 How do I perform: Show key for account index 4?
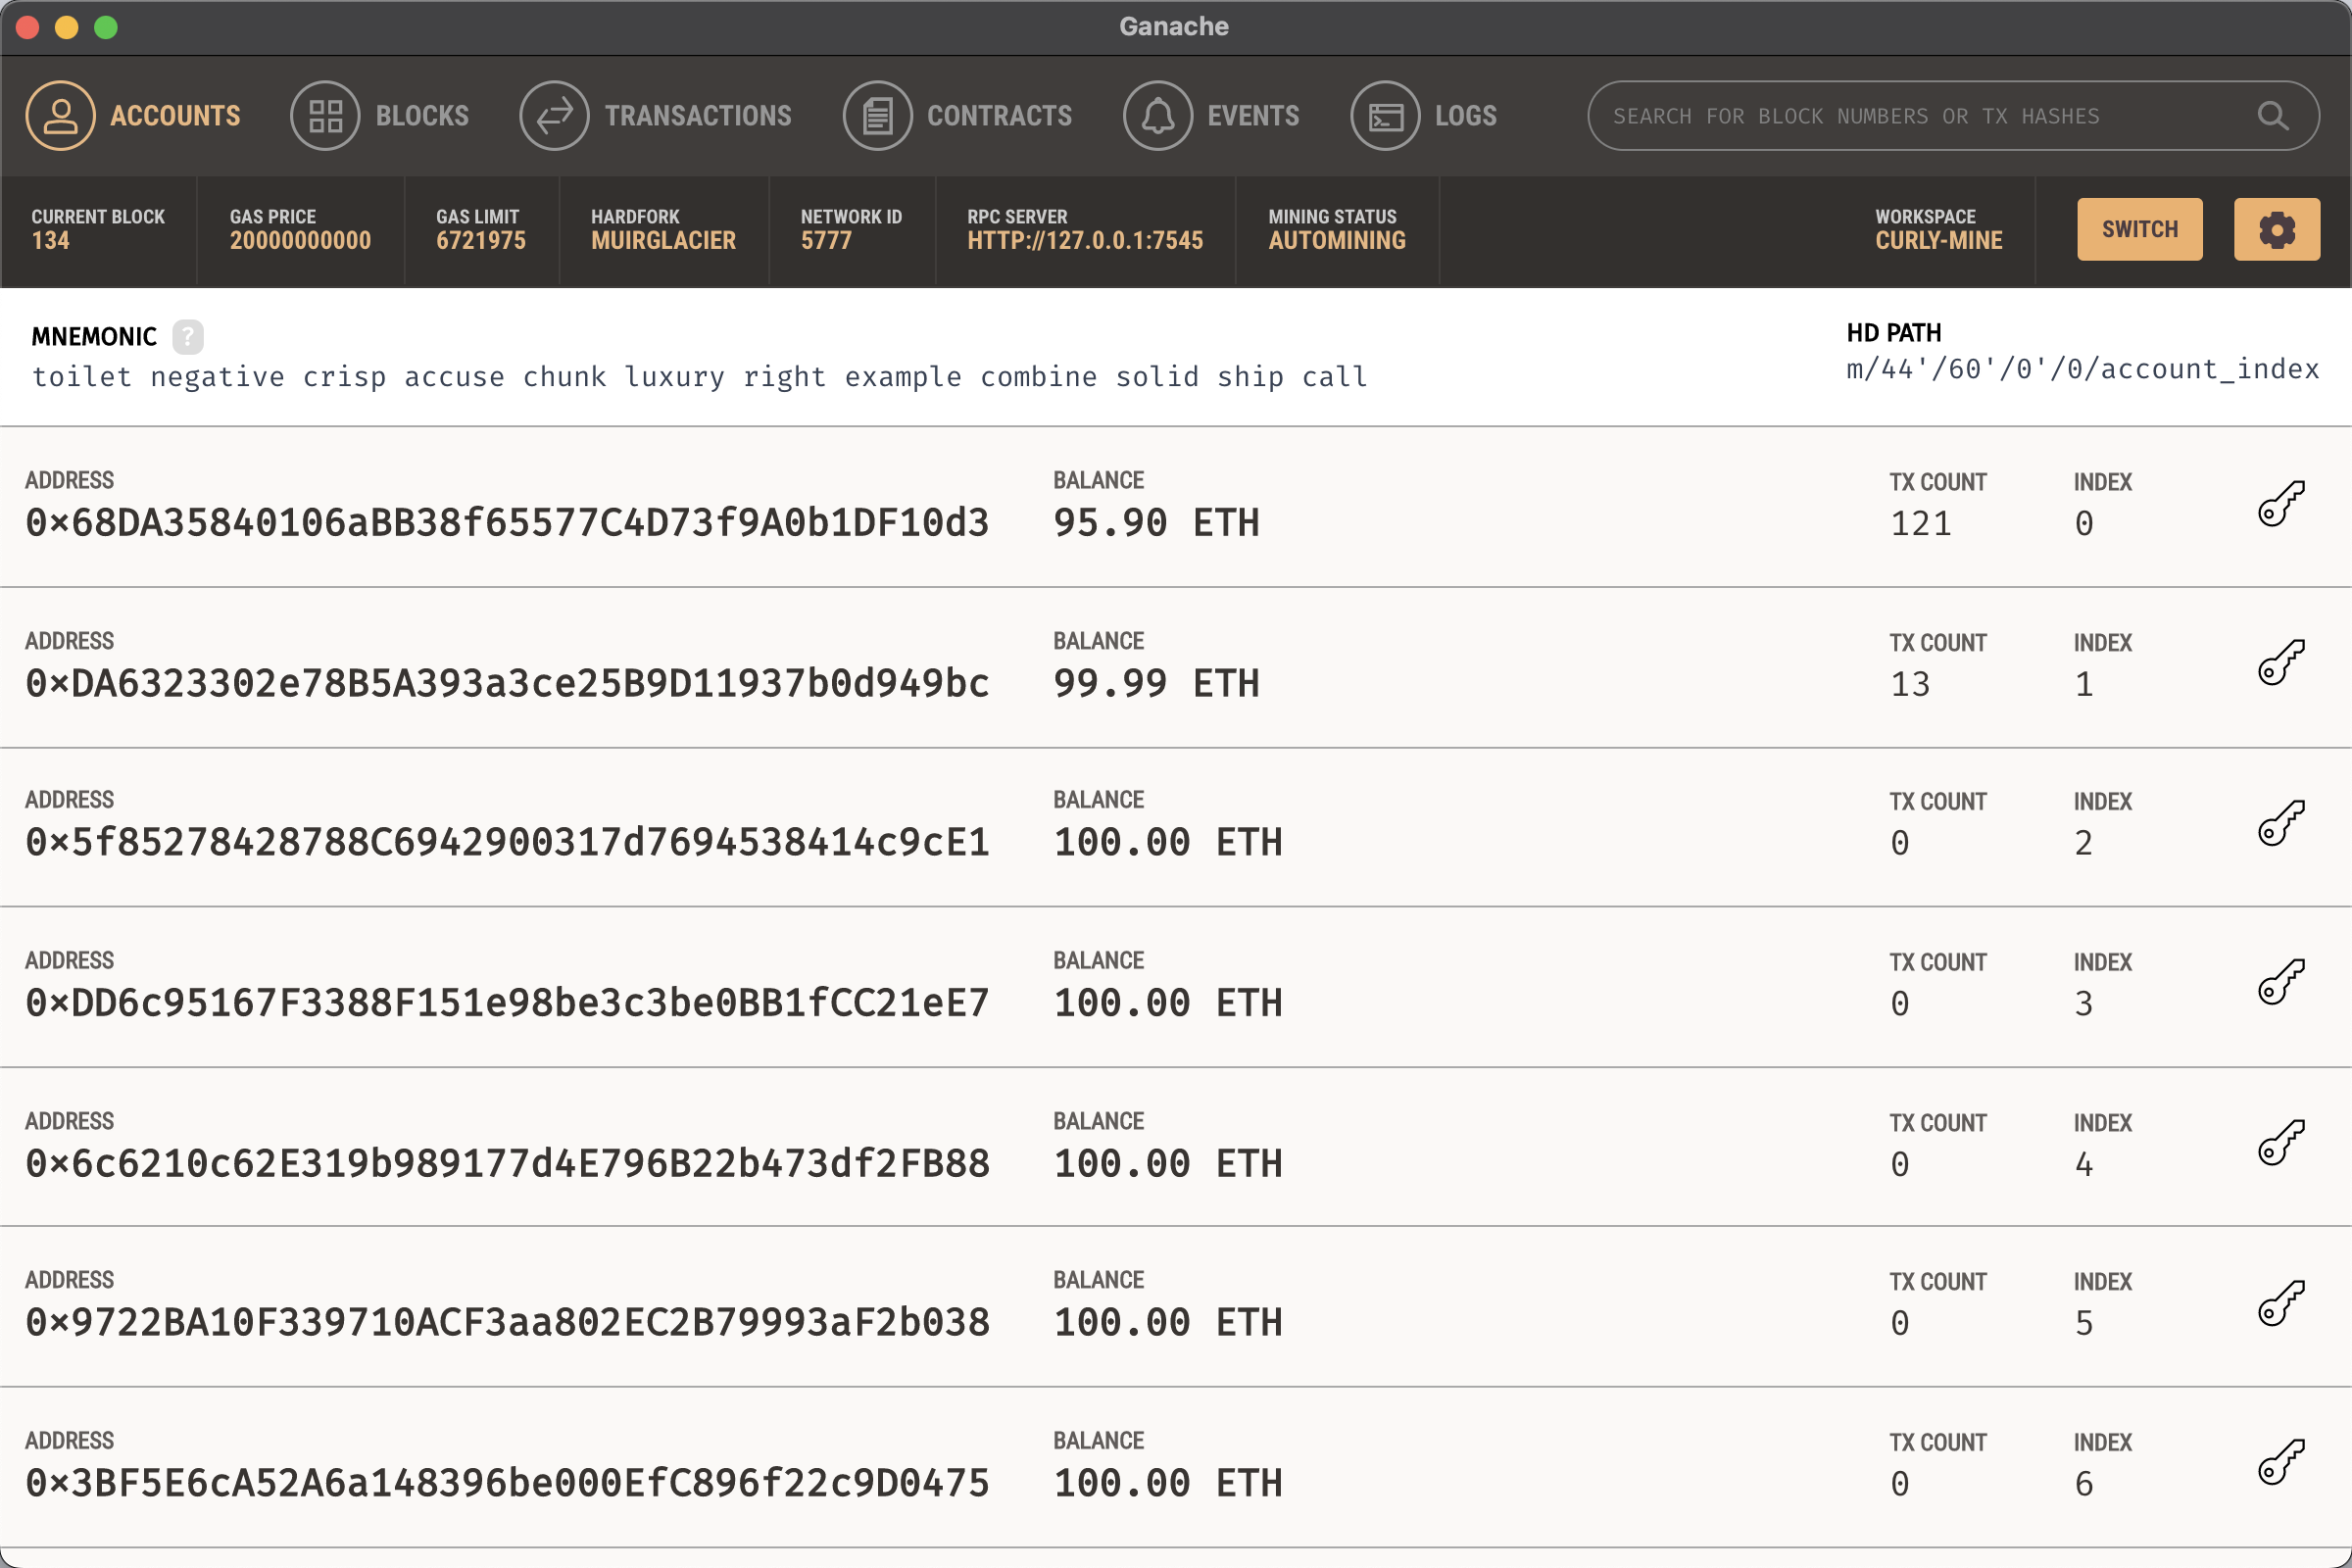pos(2280,1143)
